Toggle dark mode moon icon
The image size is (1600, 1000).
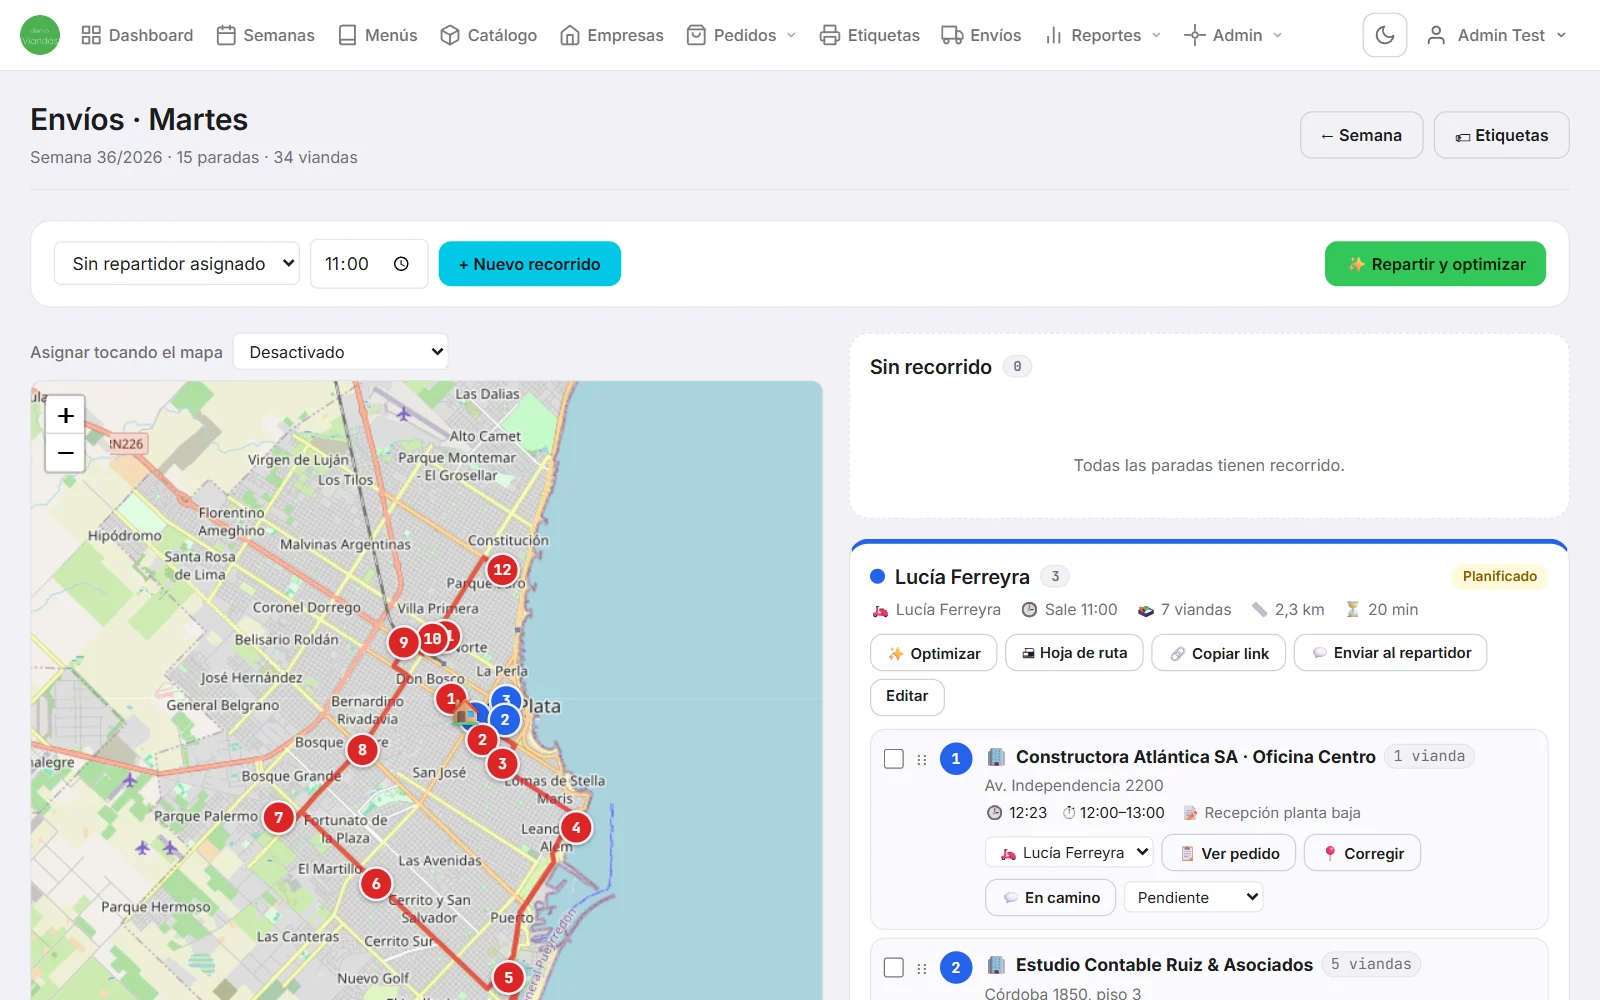point(1385,35)
